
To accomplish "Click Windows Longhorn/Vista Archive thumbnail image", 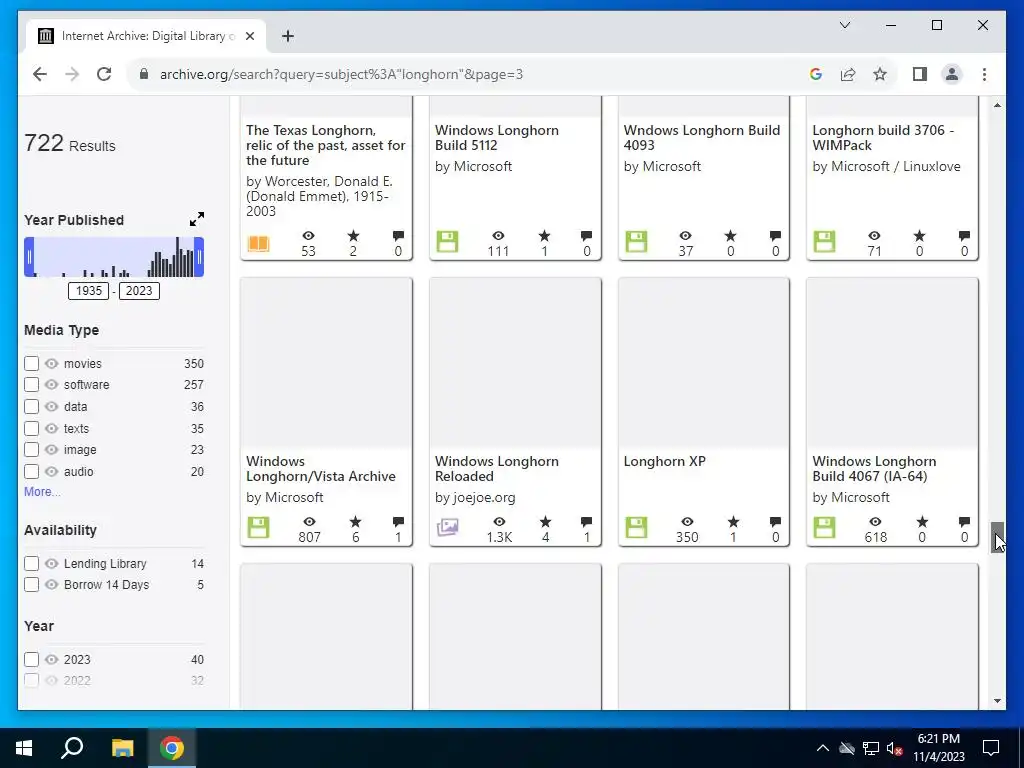I will pos(326,362).
